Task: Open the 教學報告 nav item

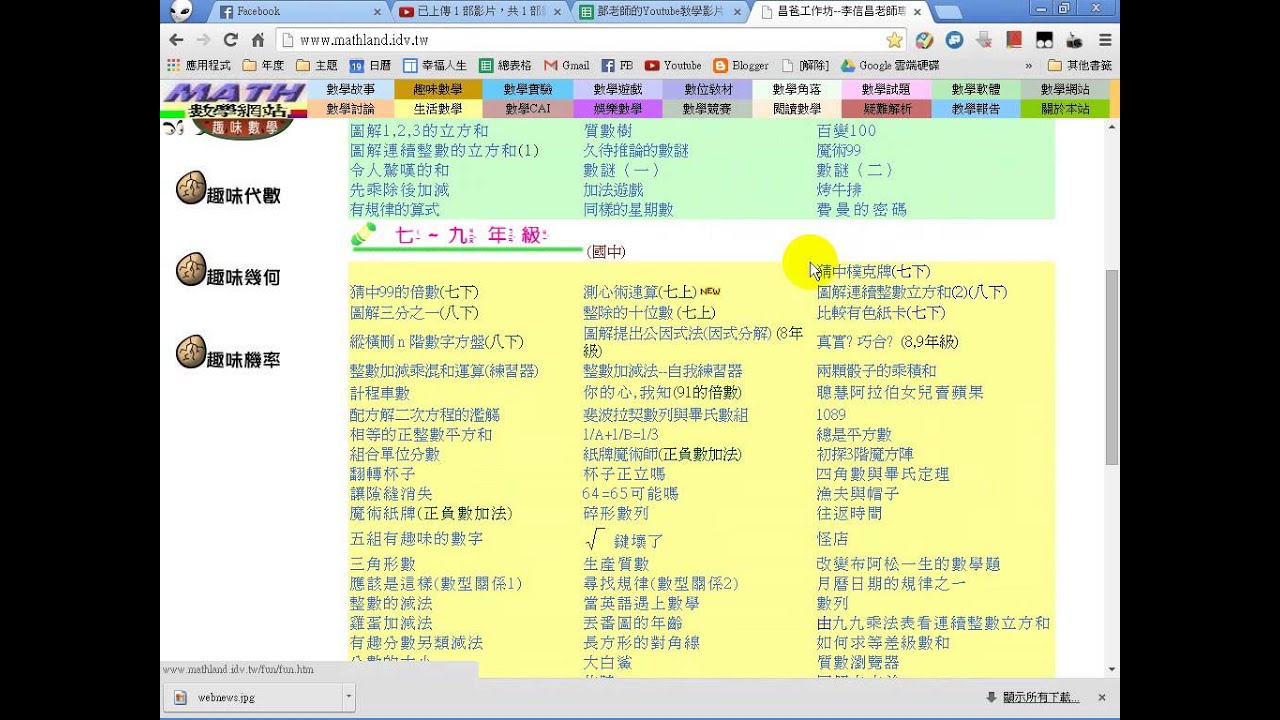Action: tap(976, 108)
